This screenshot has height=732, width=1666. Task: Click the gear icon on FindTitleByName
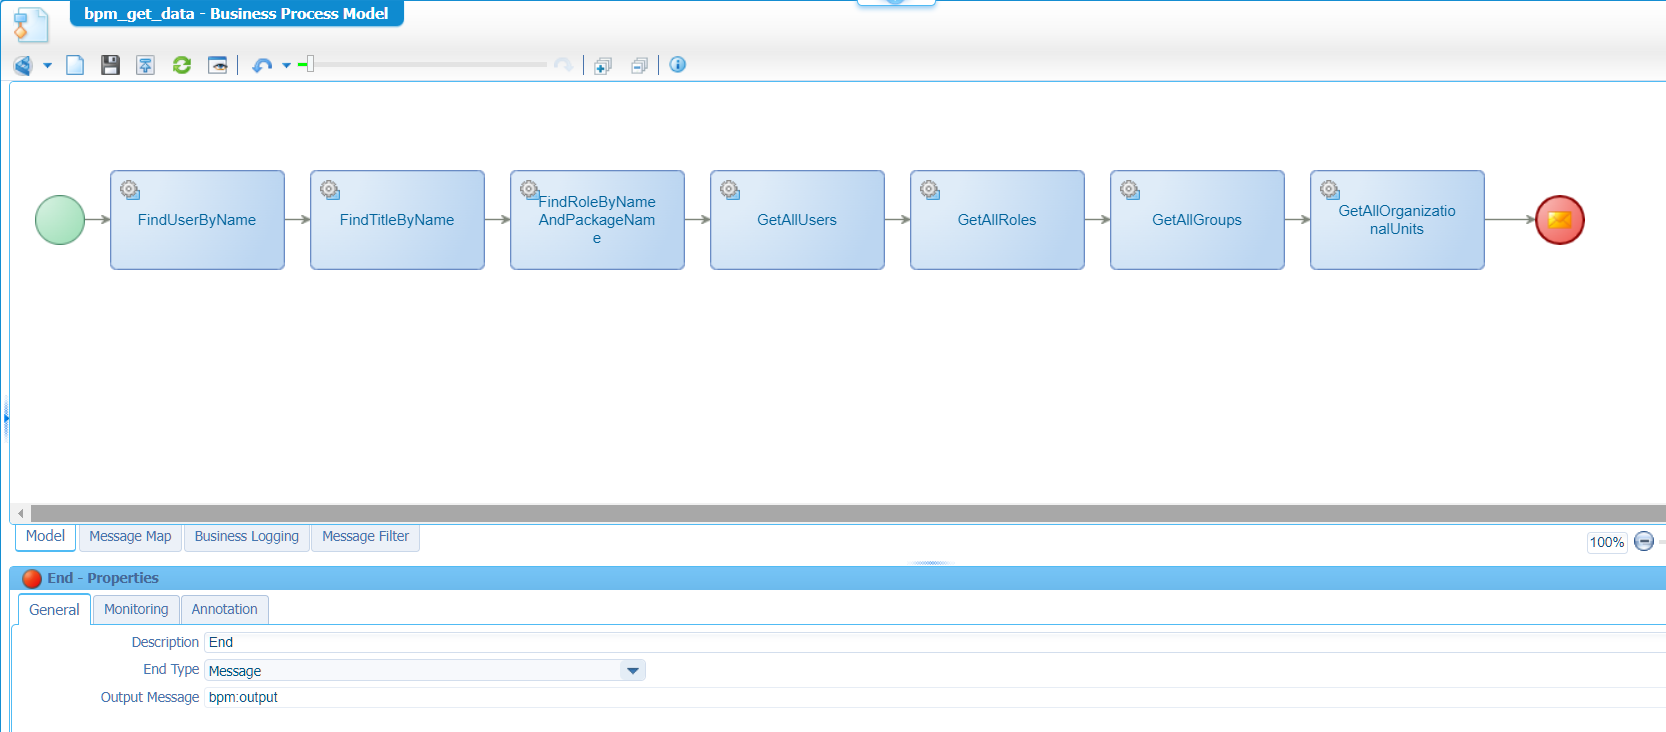pos(330,190)
